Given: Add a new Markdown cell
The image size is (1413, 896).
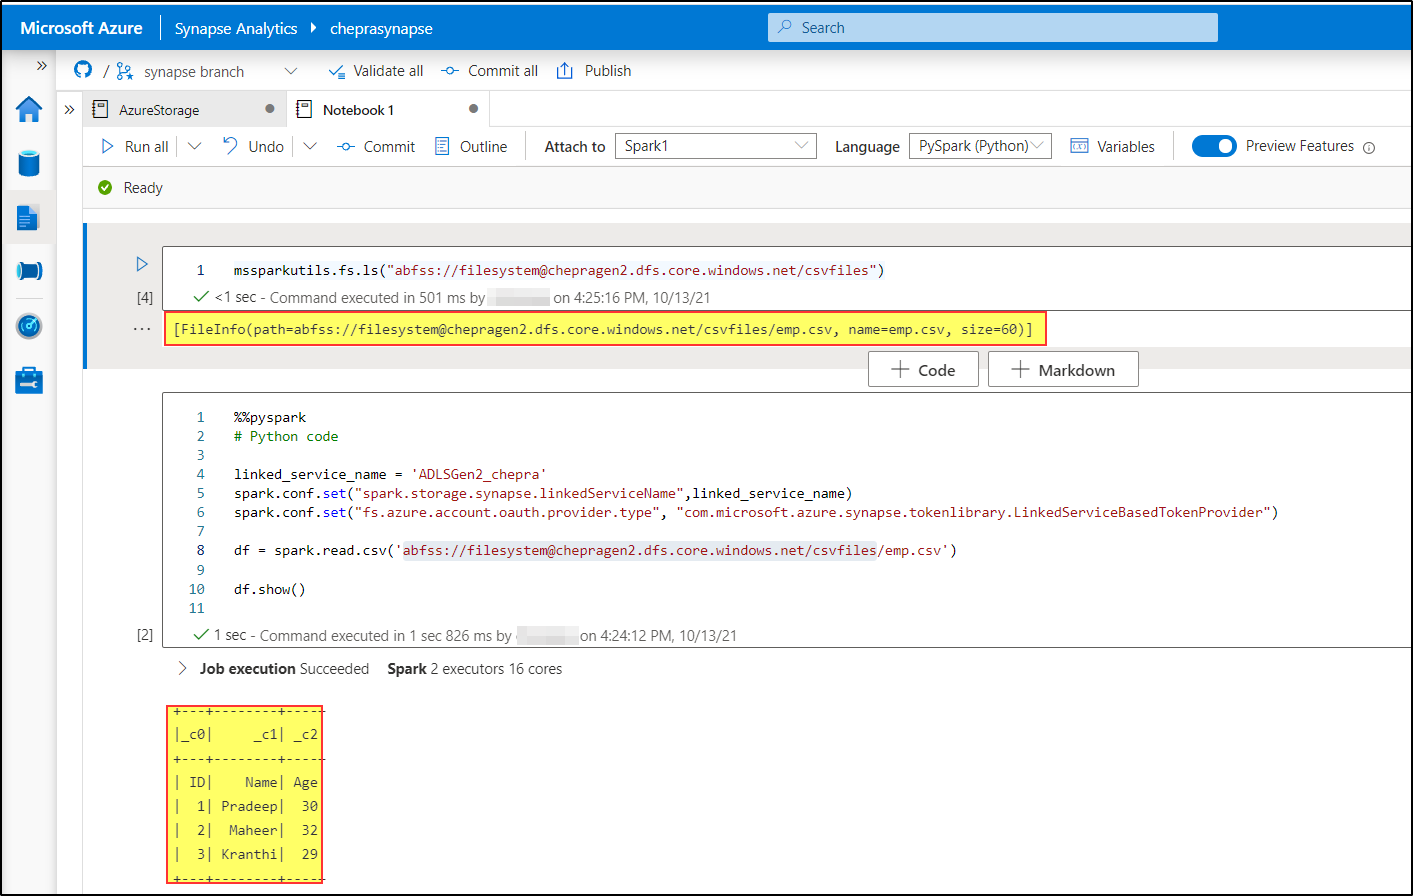Looking at the screenshot, I should tap(1063, 369).
